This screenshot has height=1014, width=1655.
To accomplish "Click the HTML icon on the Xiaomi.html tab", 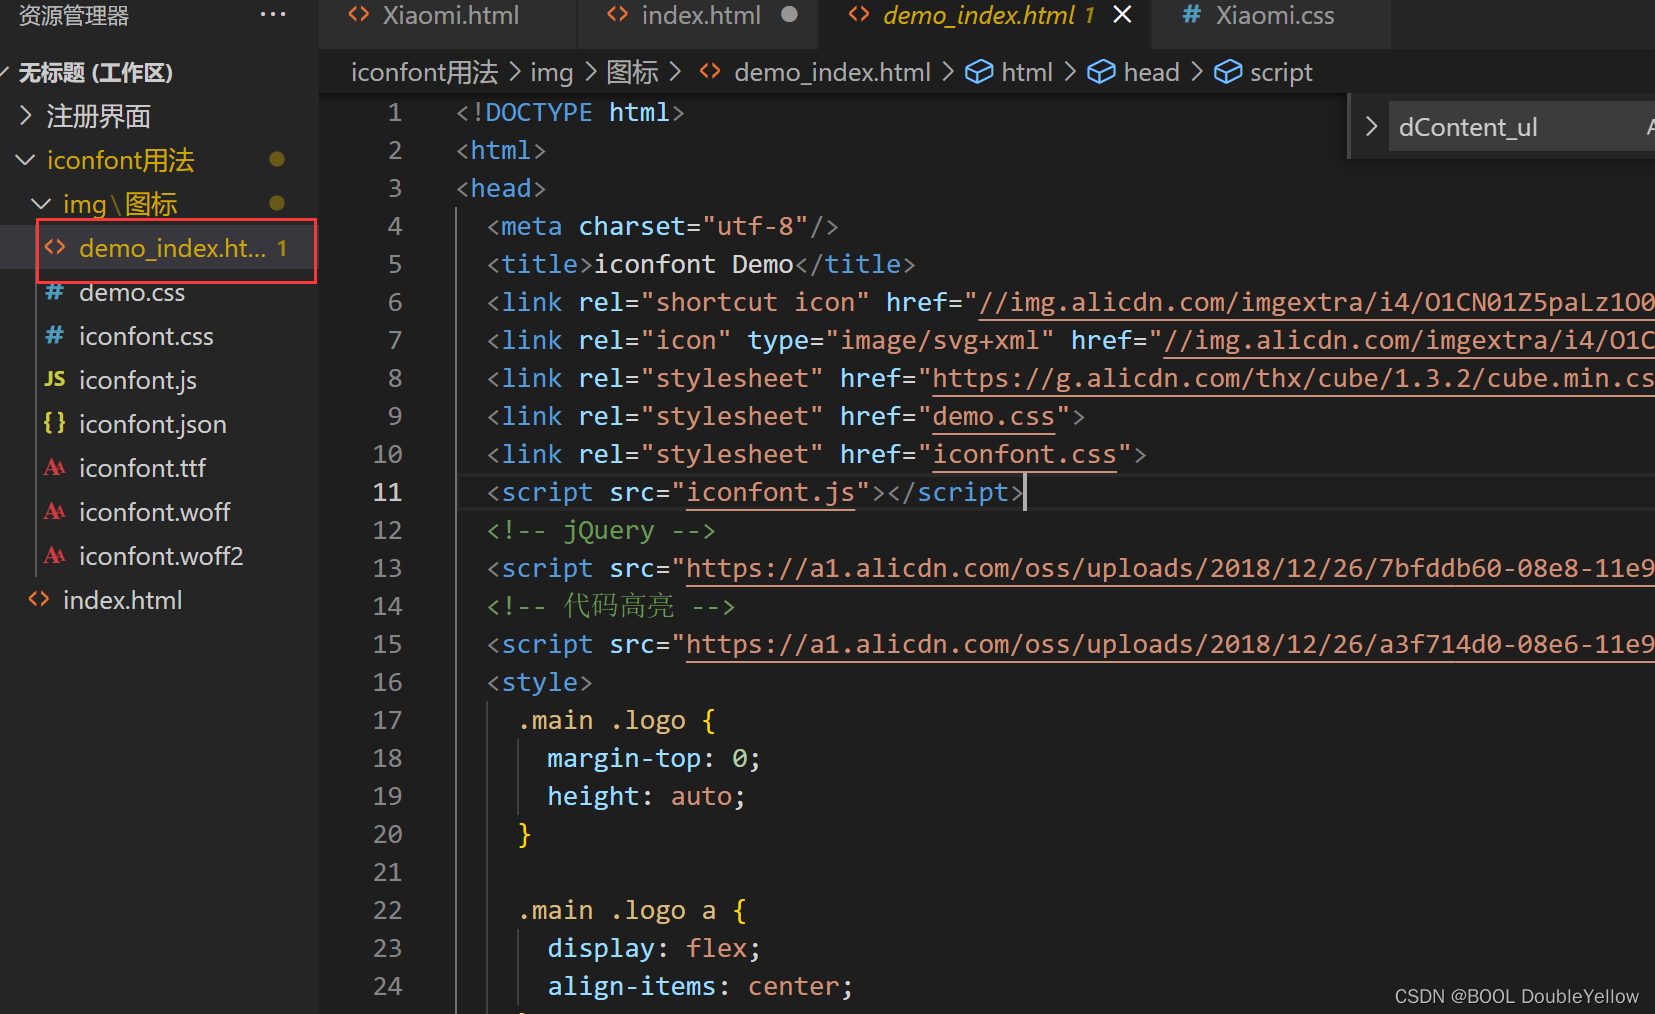I will pyautogui.click(x=359, y=15).
